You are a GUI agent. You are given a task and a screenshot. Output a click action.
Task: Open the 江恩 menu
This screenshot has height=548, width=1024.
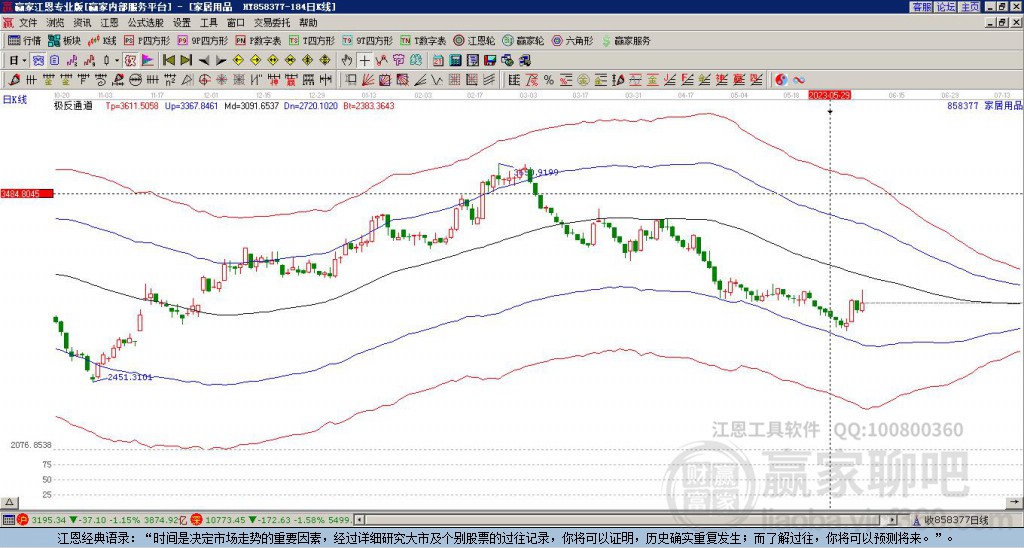tap(109, 23)
